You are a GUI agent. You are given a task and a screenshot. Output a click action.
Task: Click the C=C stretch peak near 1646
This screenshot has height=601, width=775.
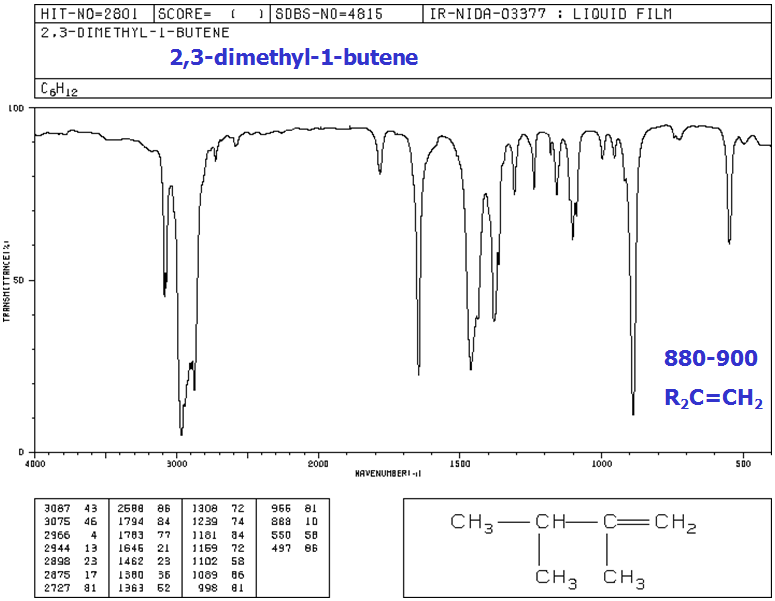click(418, 370)
